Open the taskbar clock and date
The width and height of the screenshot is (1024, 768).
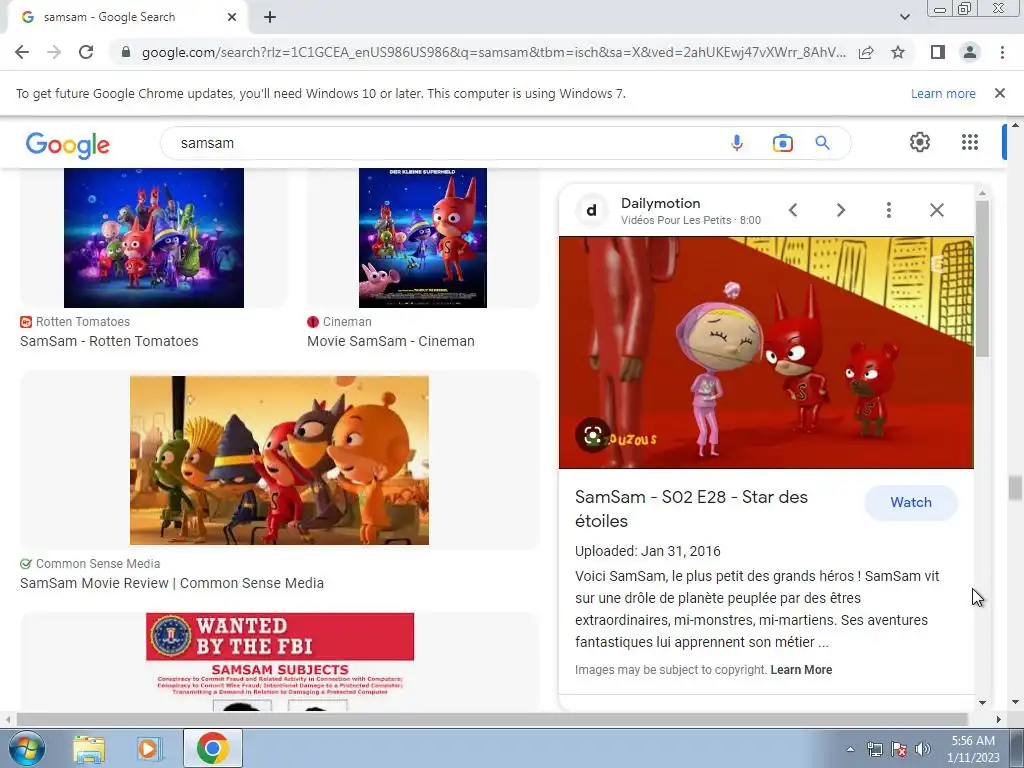pos(973,749)
